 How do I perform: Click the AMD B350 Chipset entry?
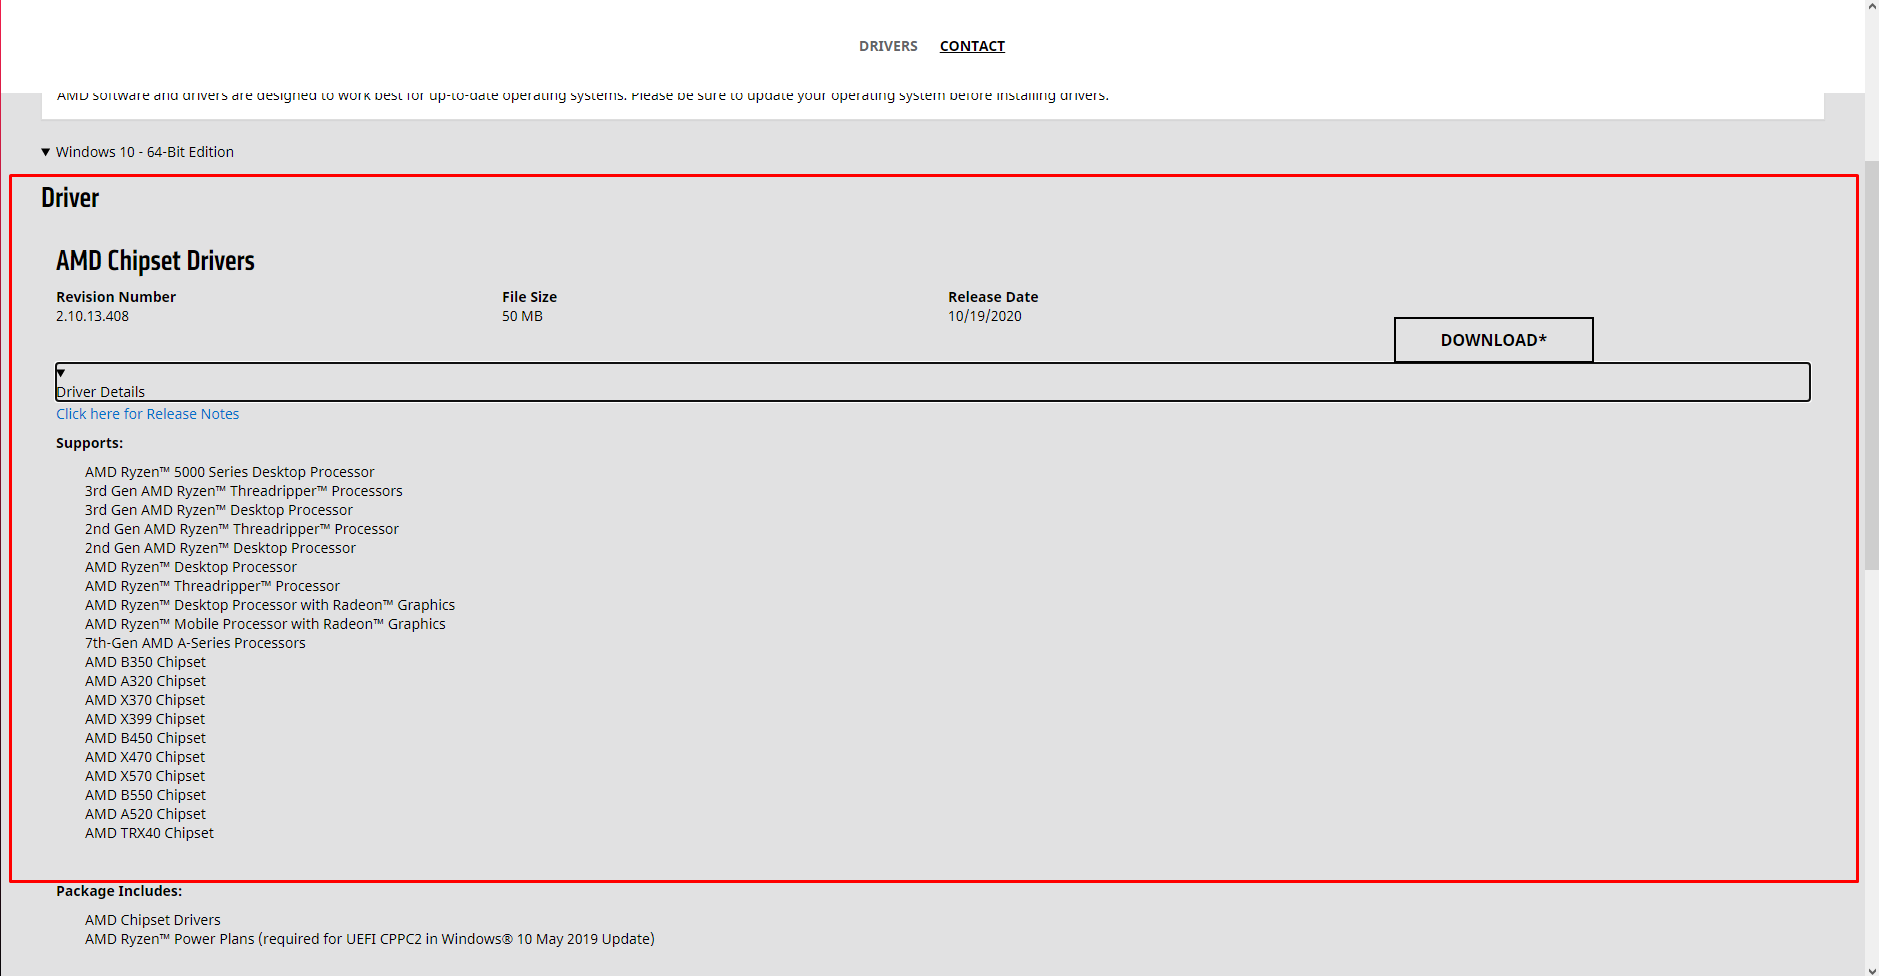tap(145, 662)
